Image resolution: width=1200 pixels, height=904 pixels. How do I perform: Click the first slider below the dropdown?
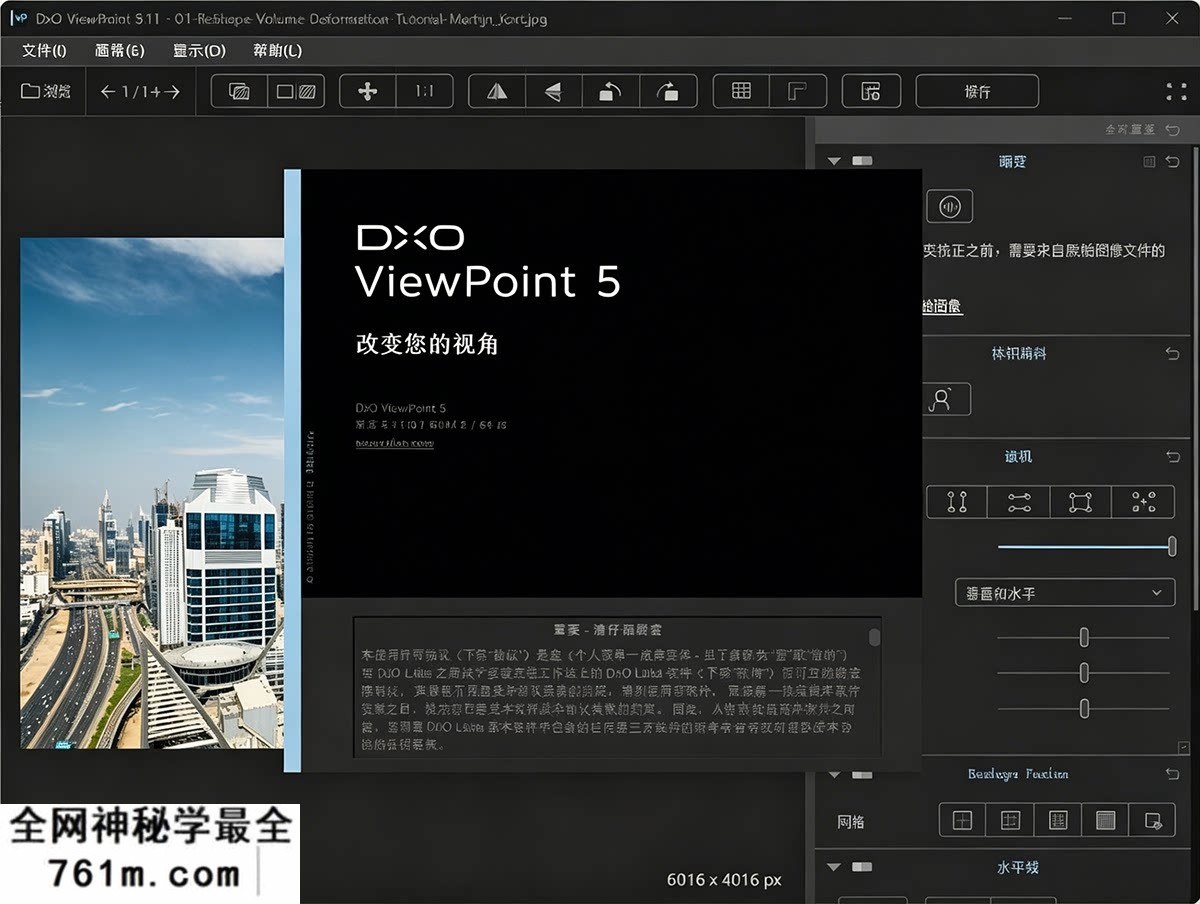pyautogui.click(x=1084, y=637)
